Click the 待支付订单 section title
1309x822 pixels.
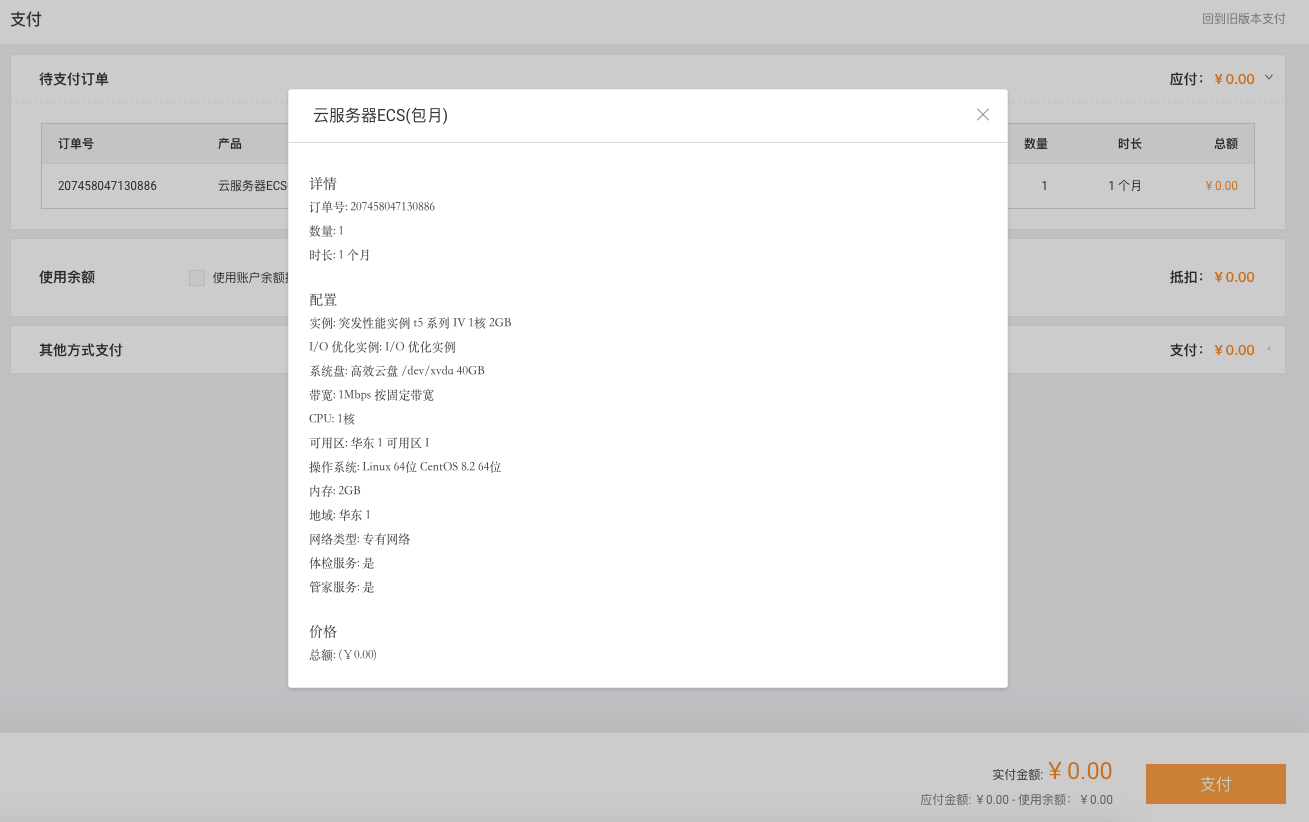pyautogui.click(x=74, y=79)
